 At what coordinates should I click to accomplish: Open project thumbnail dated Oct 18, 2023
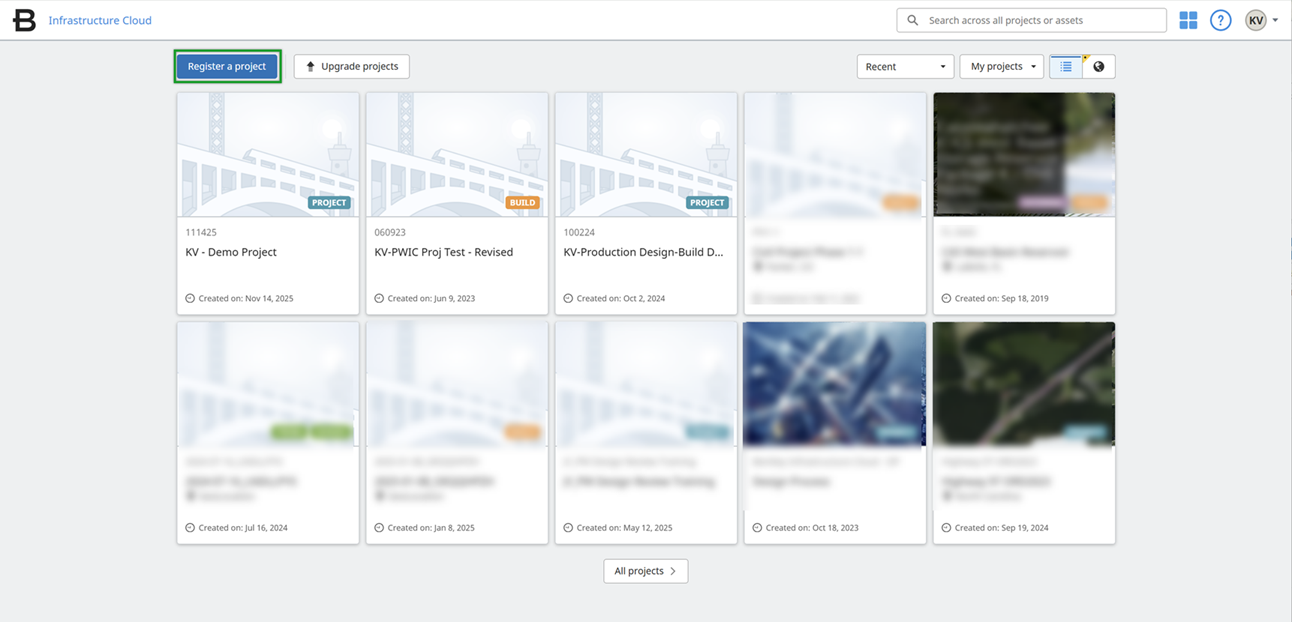click(835, 383)
